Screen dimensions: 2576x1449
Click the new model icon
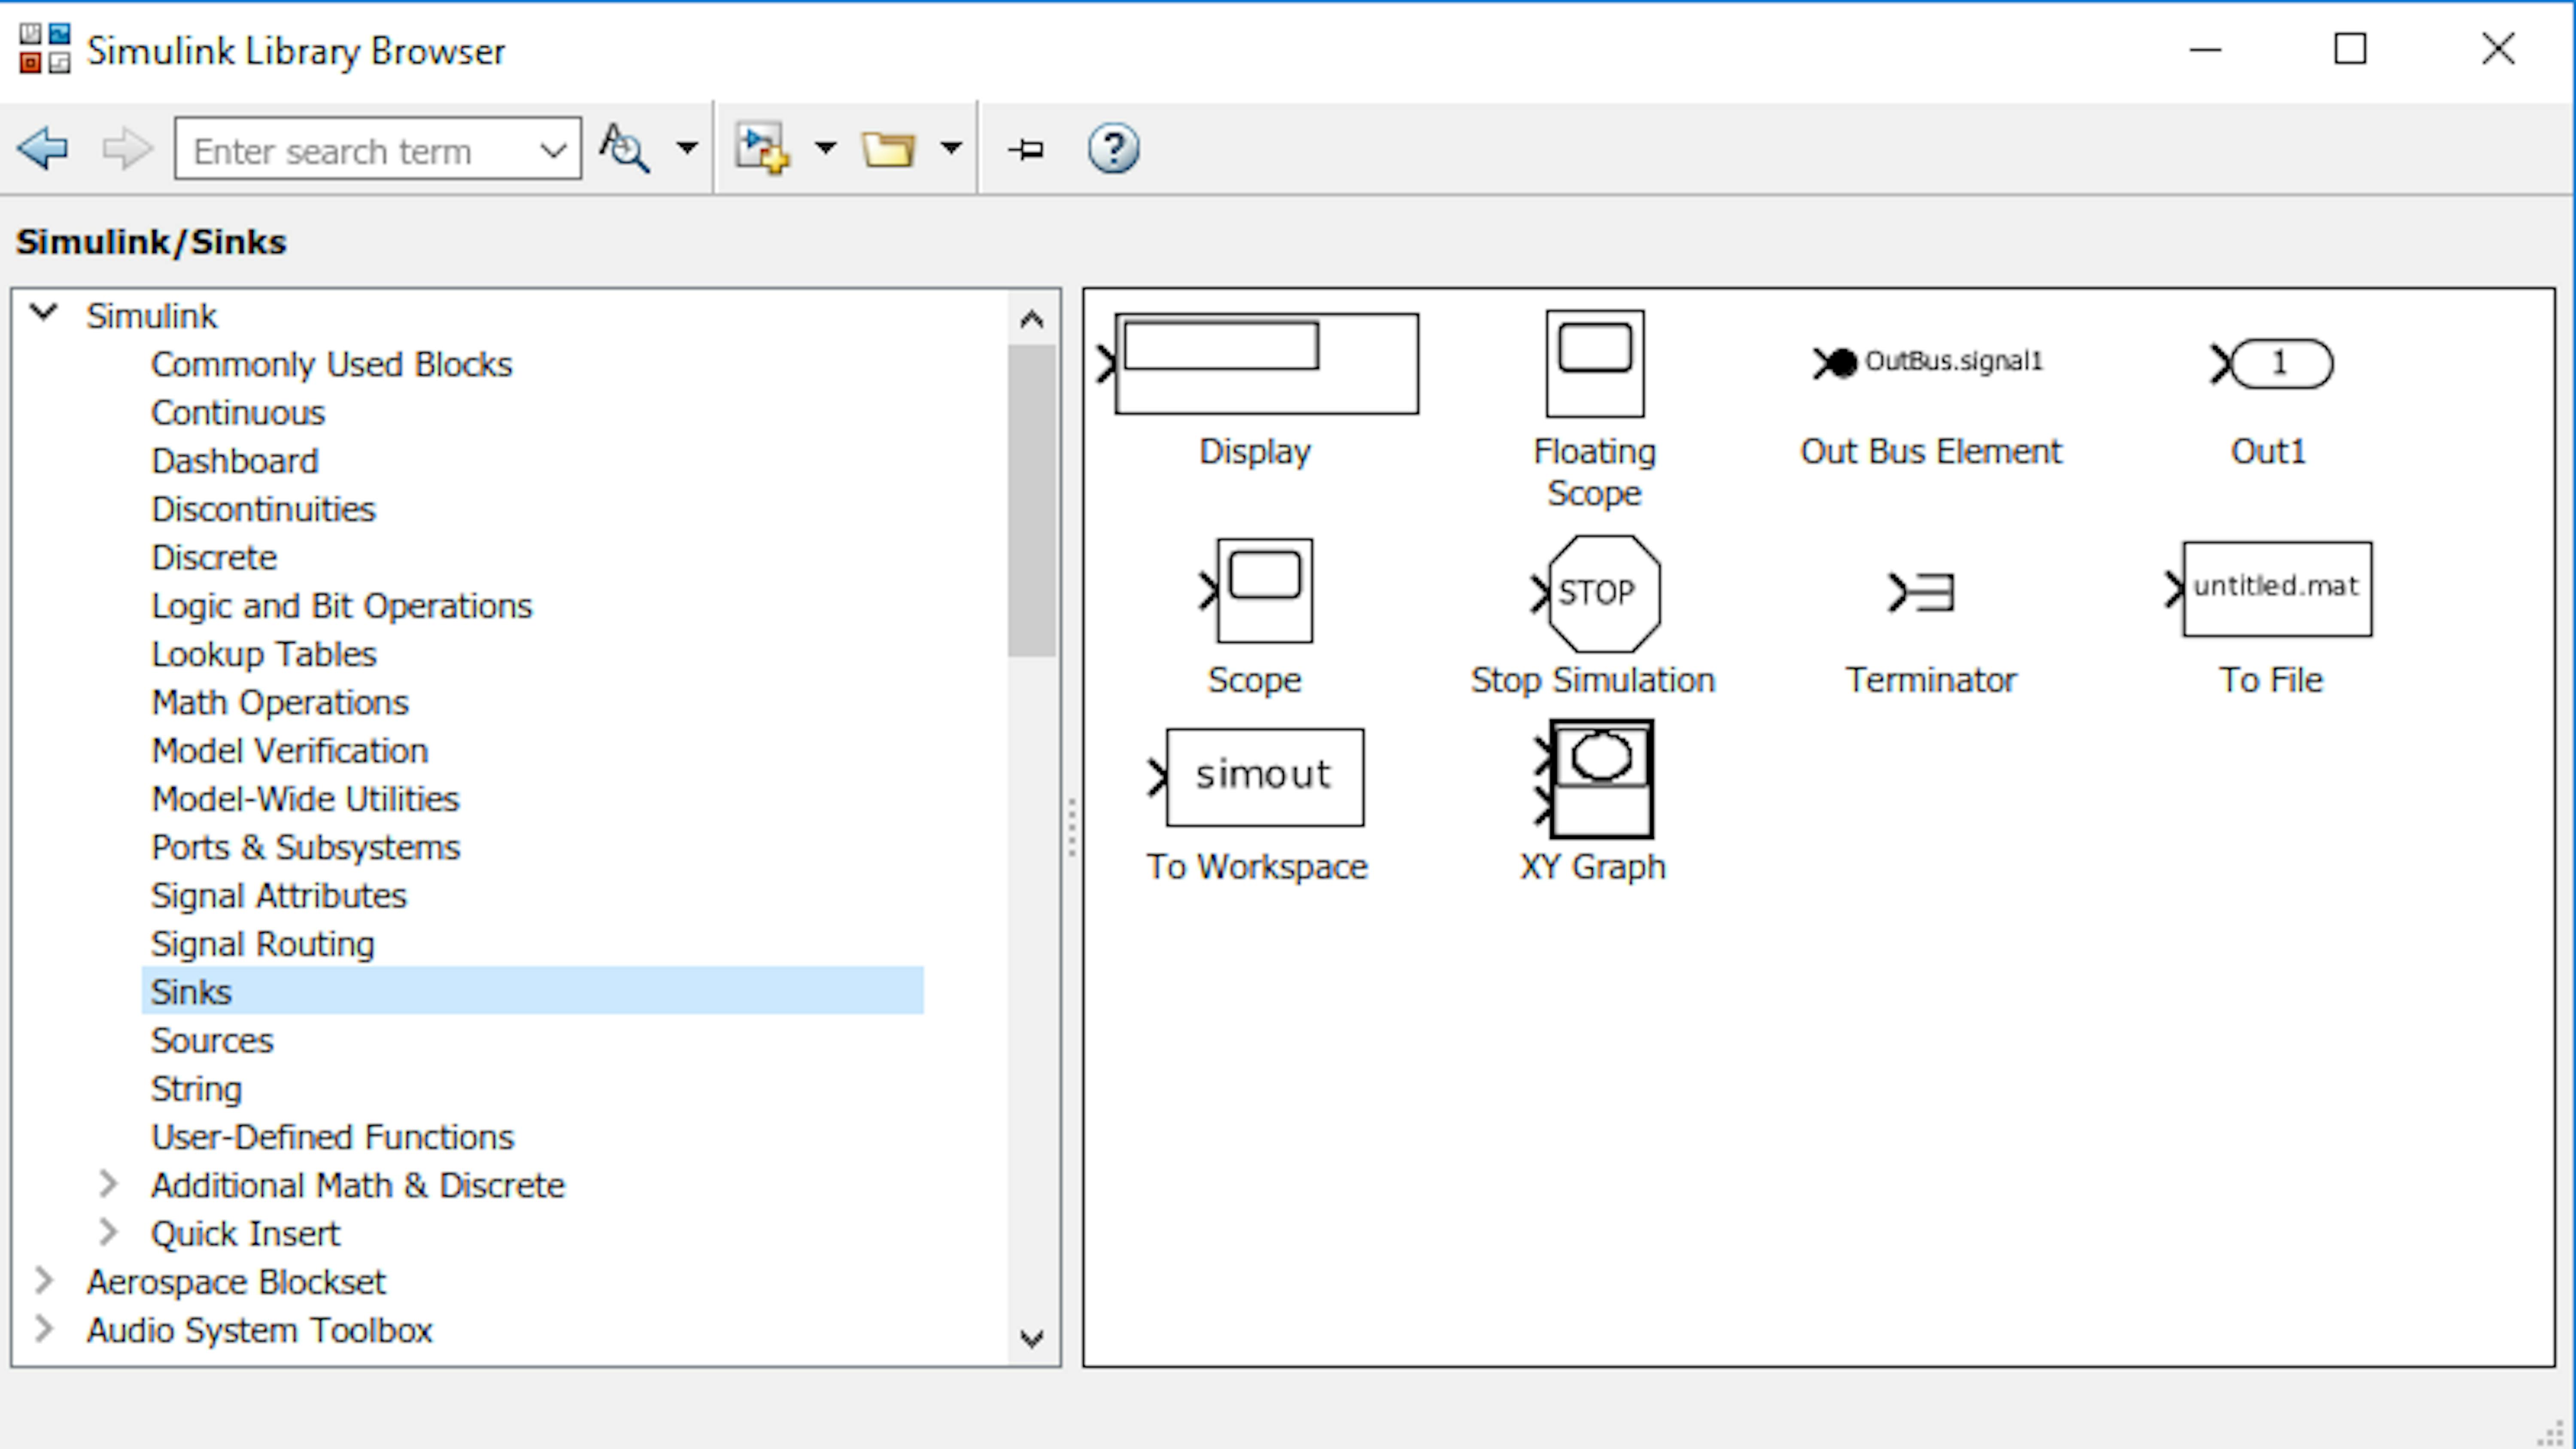point(762,149)
